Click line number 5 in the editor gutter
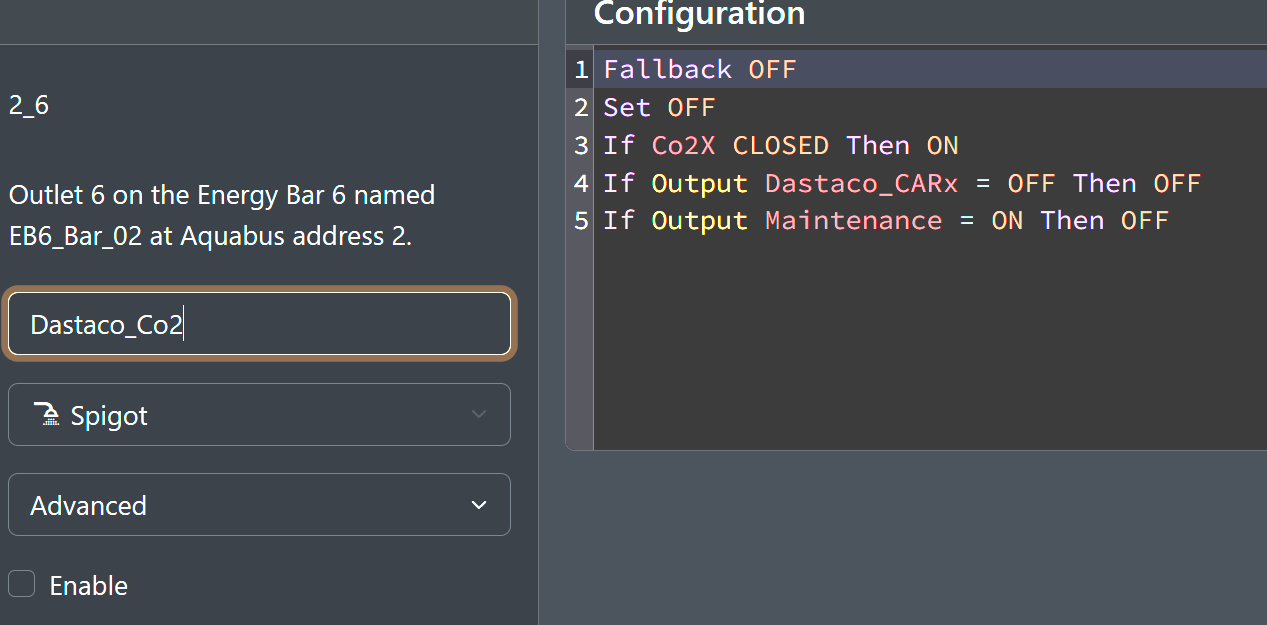 click(581, 221)
